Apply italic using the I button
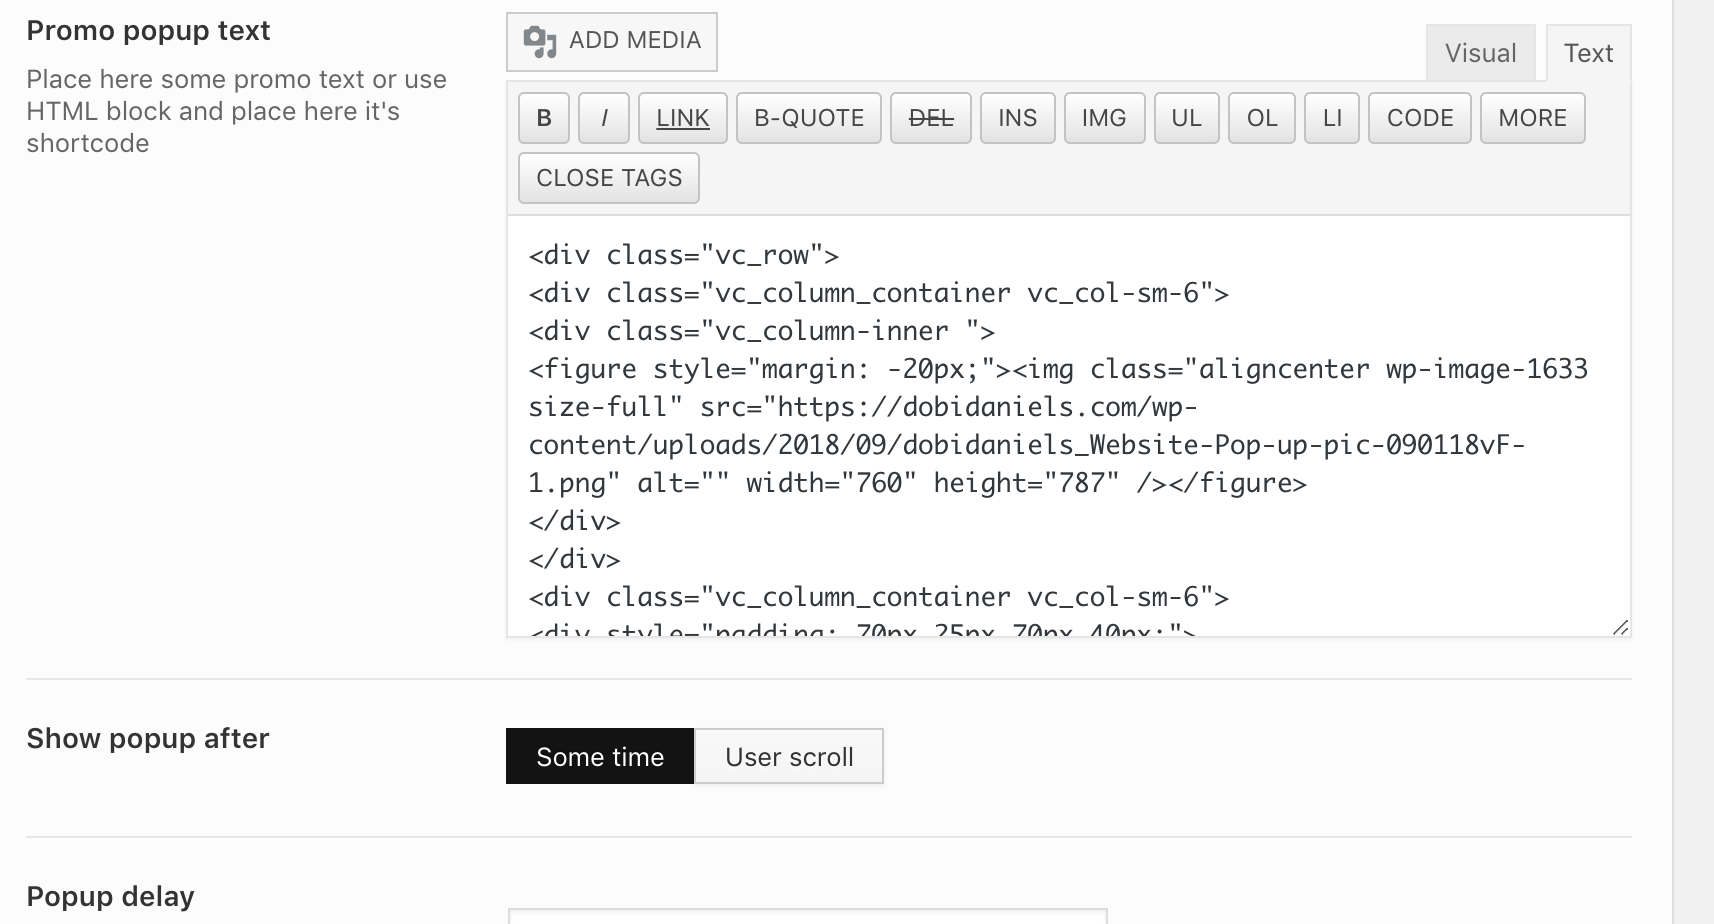Image resolution: width=1714 pixels, height=924 pixels. (x=604, y=118)
